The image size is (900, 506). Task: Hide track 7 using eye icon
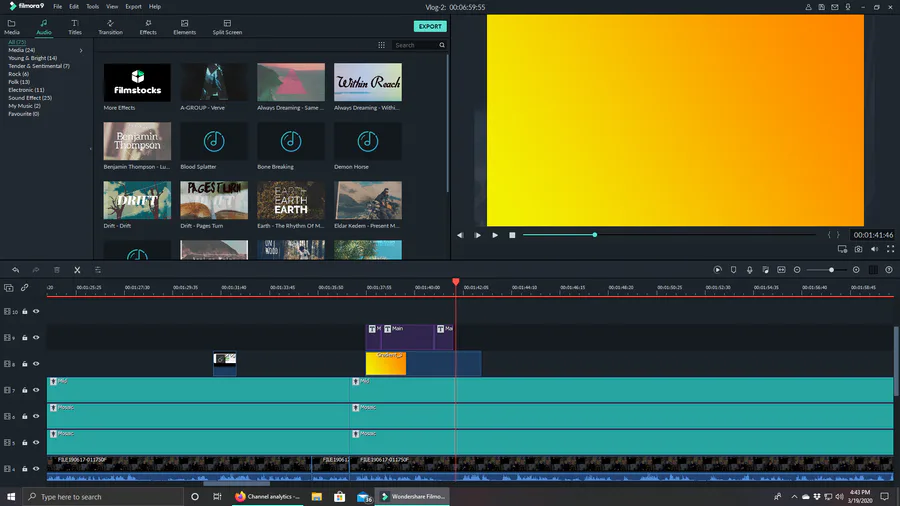click(36, 390)
